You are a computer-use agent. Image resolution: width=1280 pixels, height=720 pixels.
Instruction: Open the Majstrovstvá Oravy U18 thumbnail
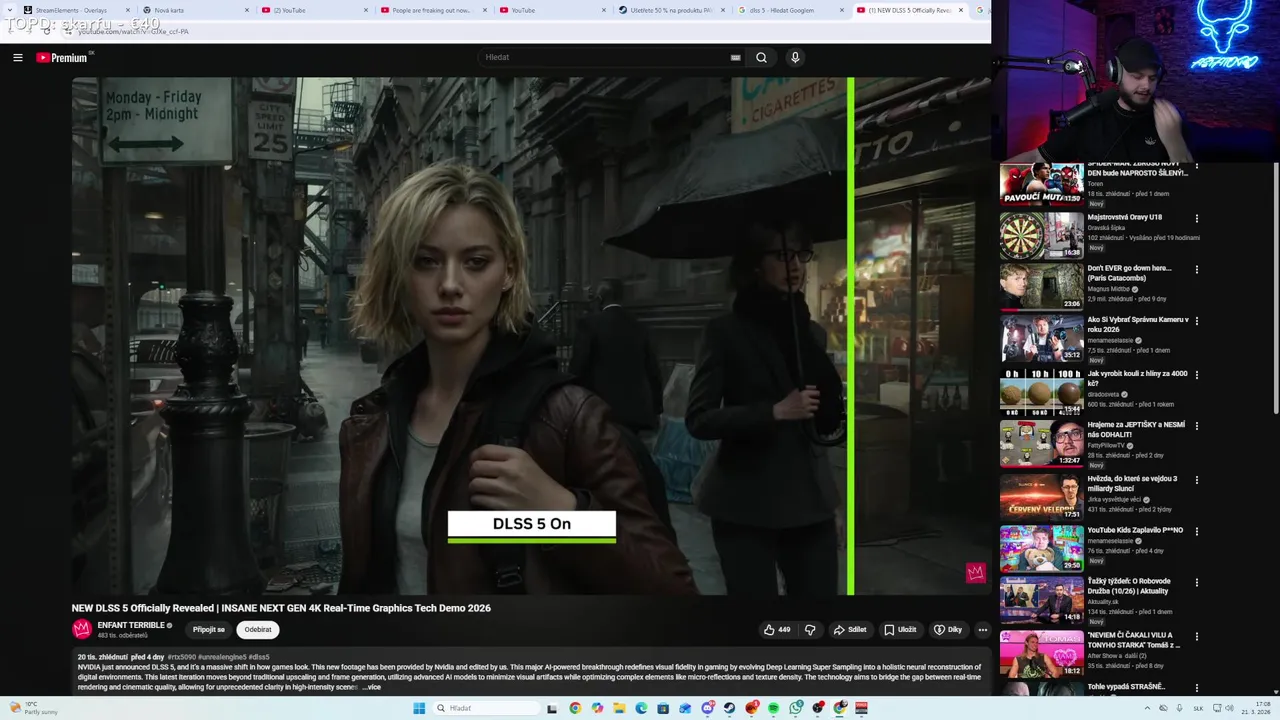pyautogui.click(x=1042, y=235)
